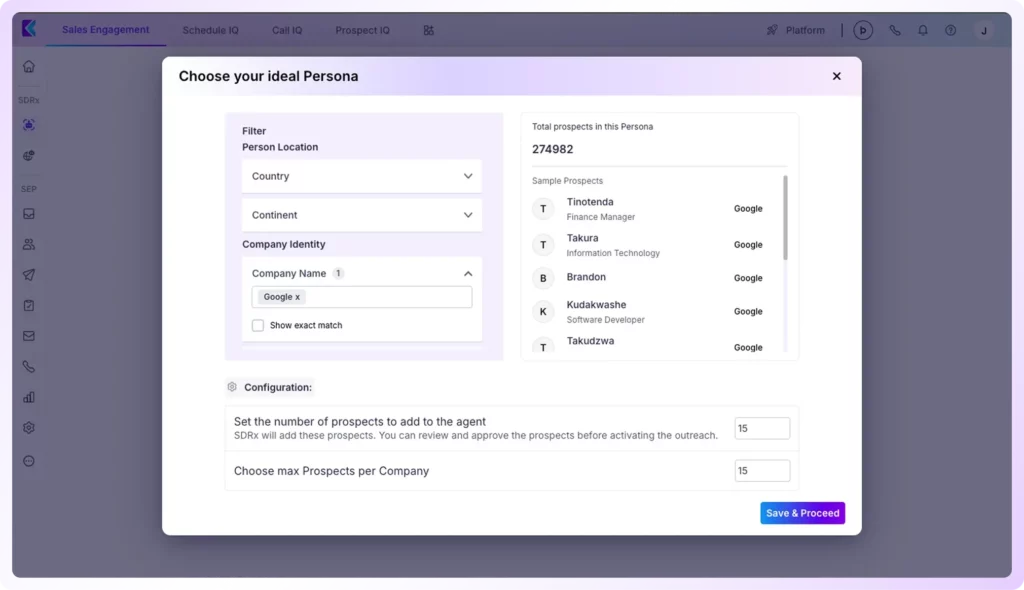Open the home icon in sidebar
Viewport: 1024px width, 590px height.
pyautogui.click(x=29, y=67)
